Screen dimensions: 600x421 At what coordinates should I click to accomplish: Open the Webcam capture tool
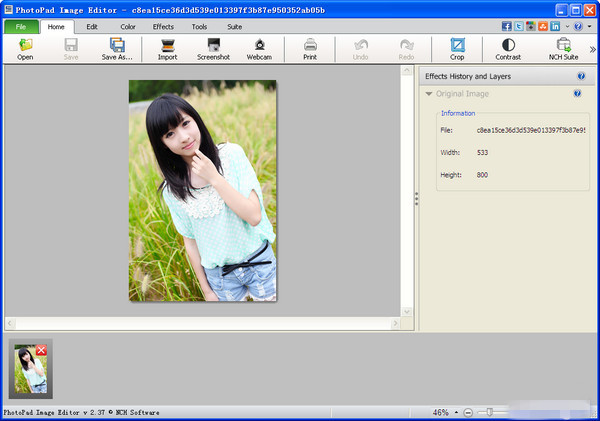point(259,46)
